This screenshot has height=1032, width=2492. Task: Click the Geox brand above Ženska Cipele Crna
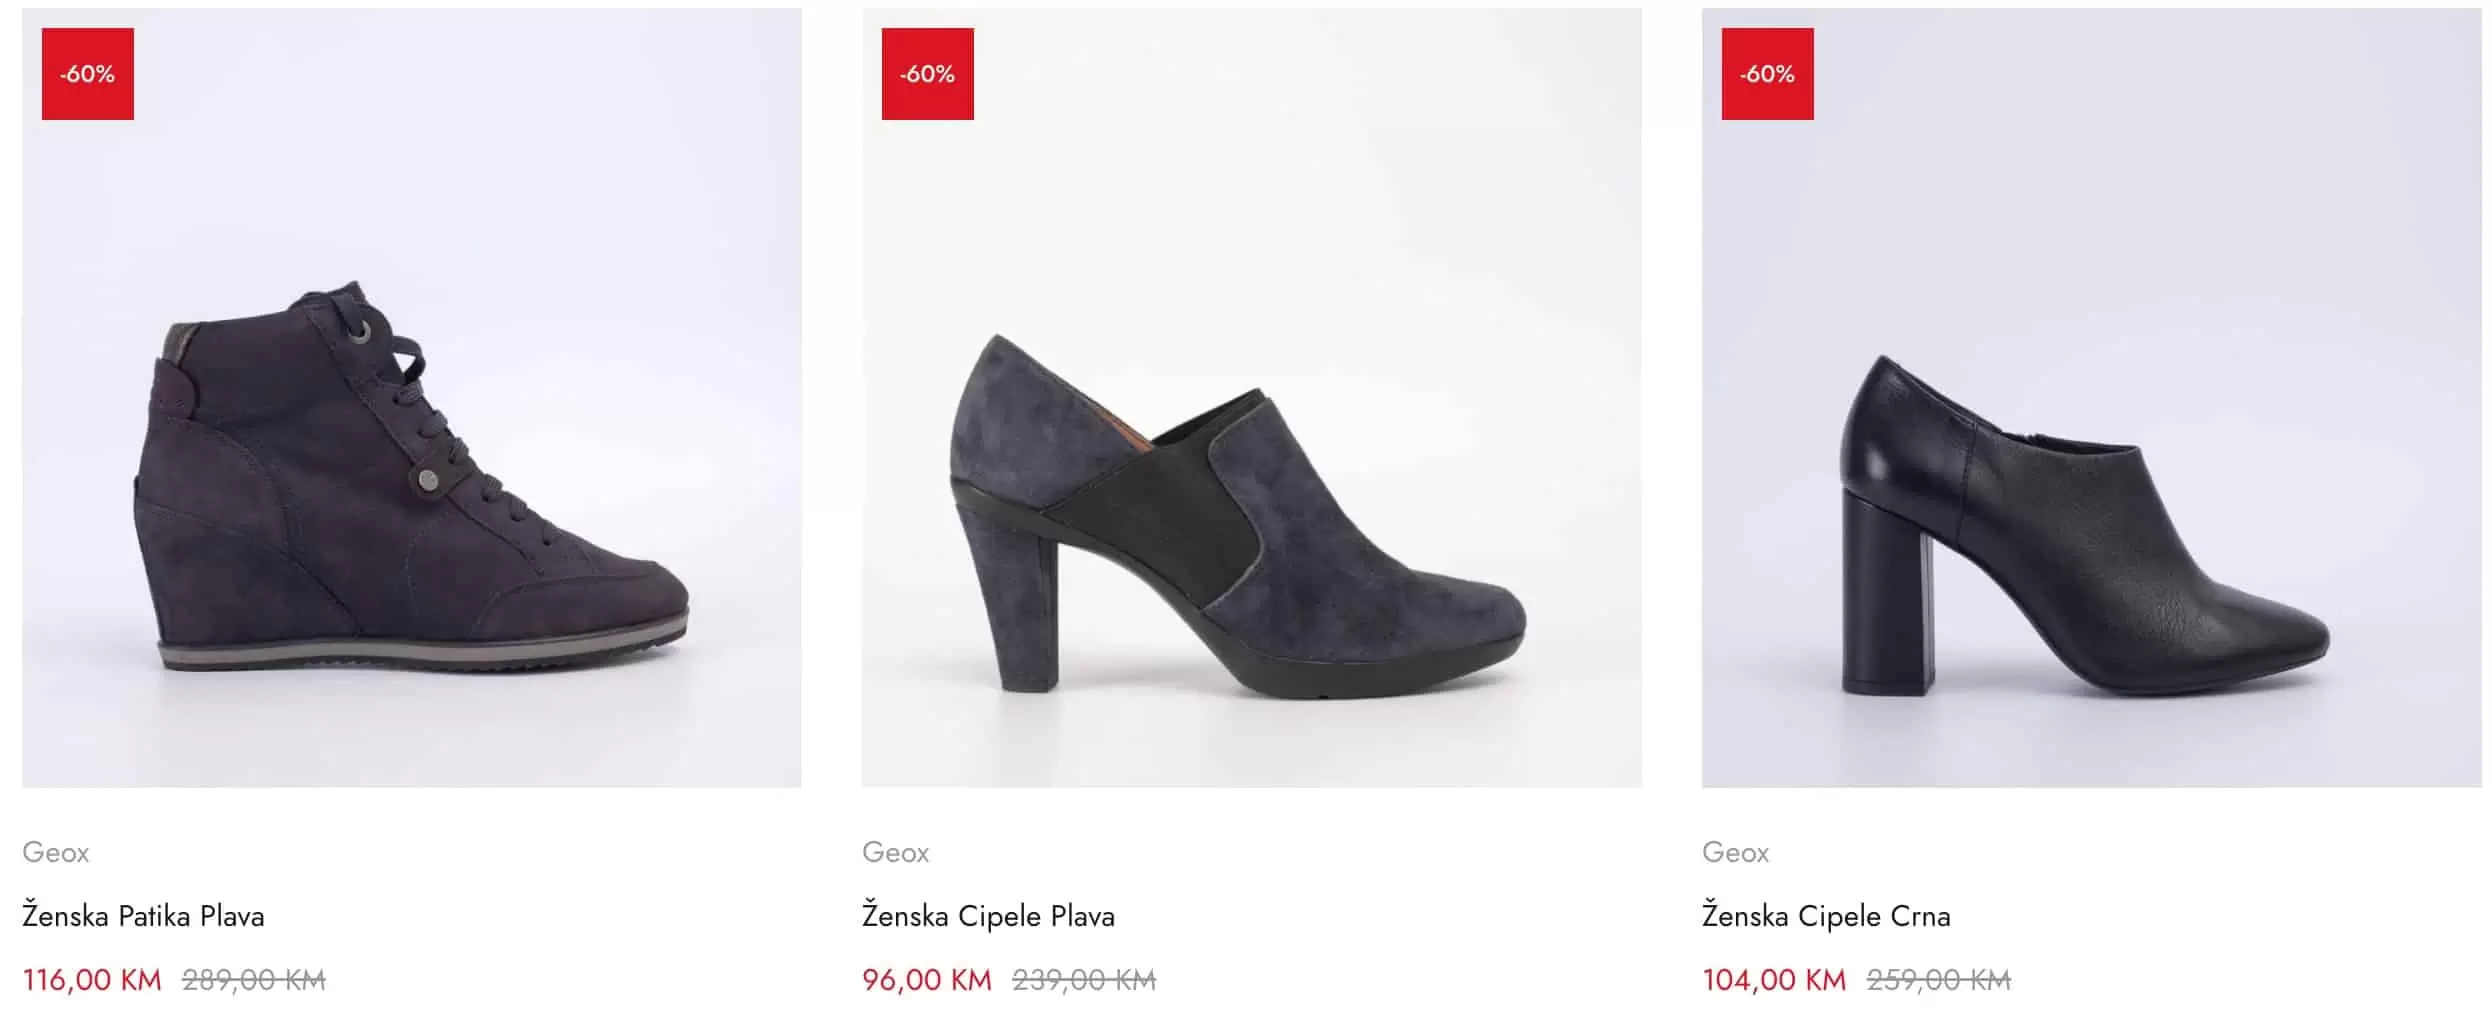click(1736, 852)
